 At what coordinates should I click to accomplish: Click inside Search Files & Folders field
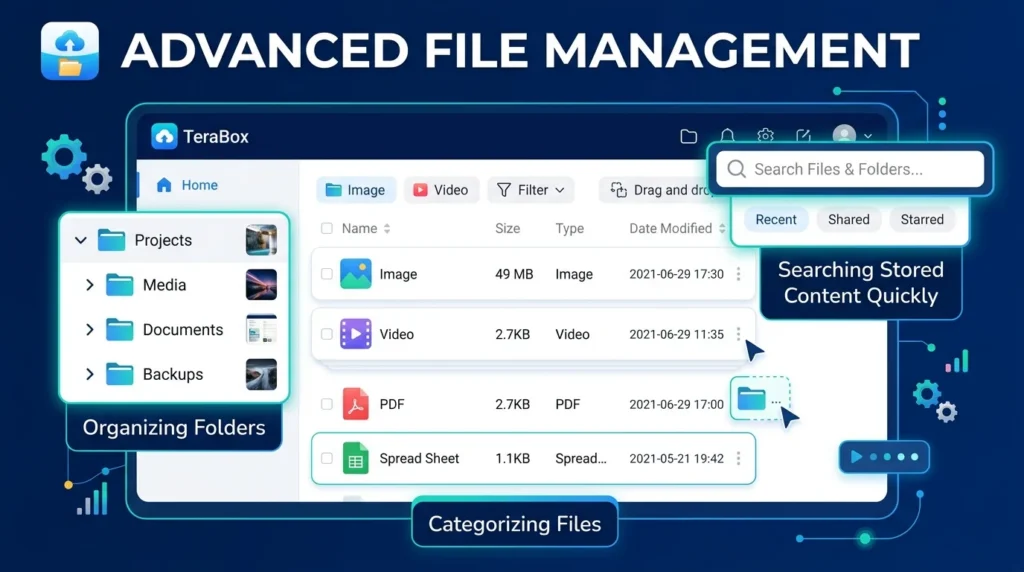coord(850,169)
